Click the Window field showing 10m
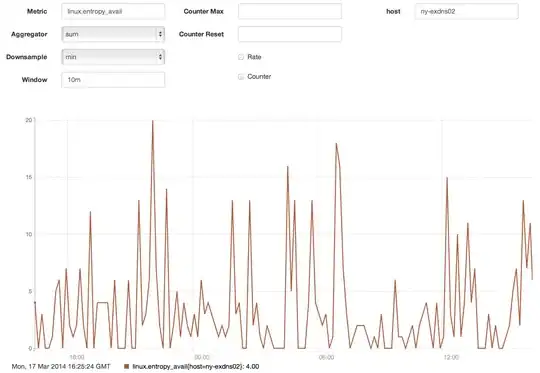Viewport: 540px width, 373px height. point(113,80)
